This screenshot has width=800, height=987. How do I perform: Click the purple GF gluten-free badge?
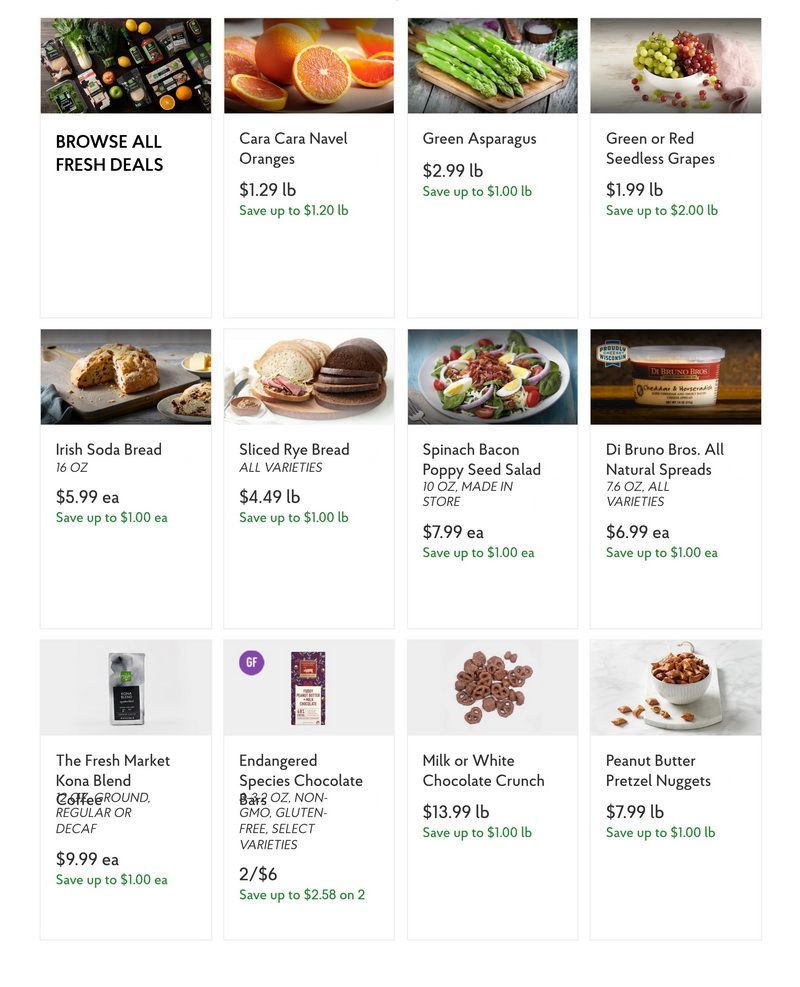(x=252, y=662)
